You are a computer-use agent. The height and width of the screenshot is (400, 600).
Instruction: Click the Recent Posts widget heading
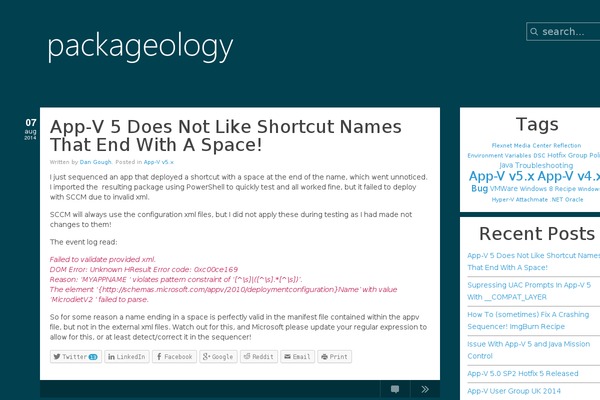tap(537, 233)
